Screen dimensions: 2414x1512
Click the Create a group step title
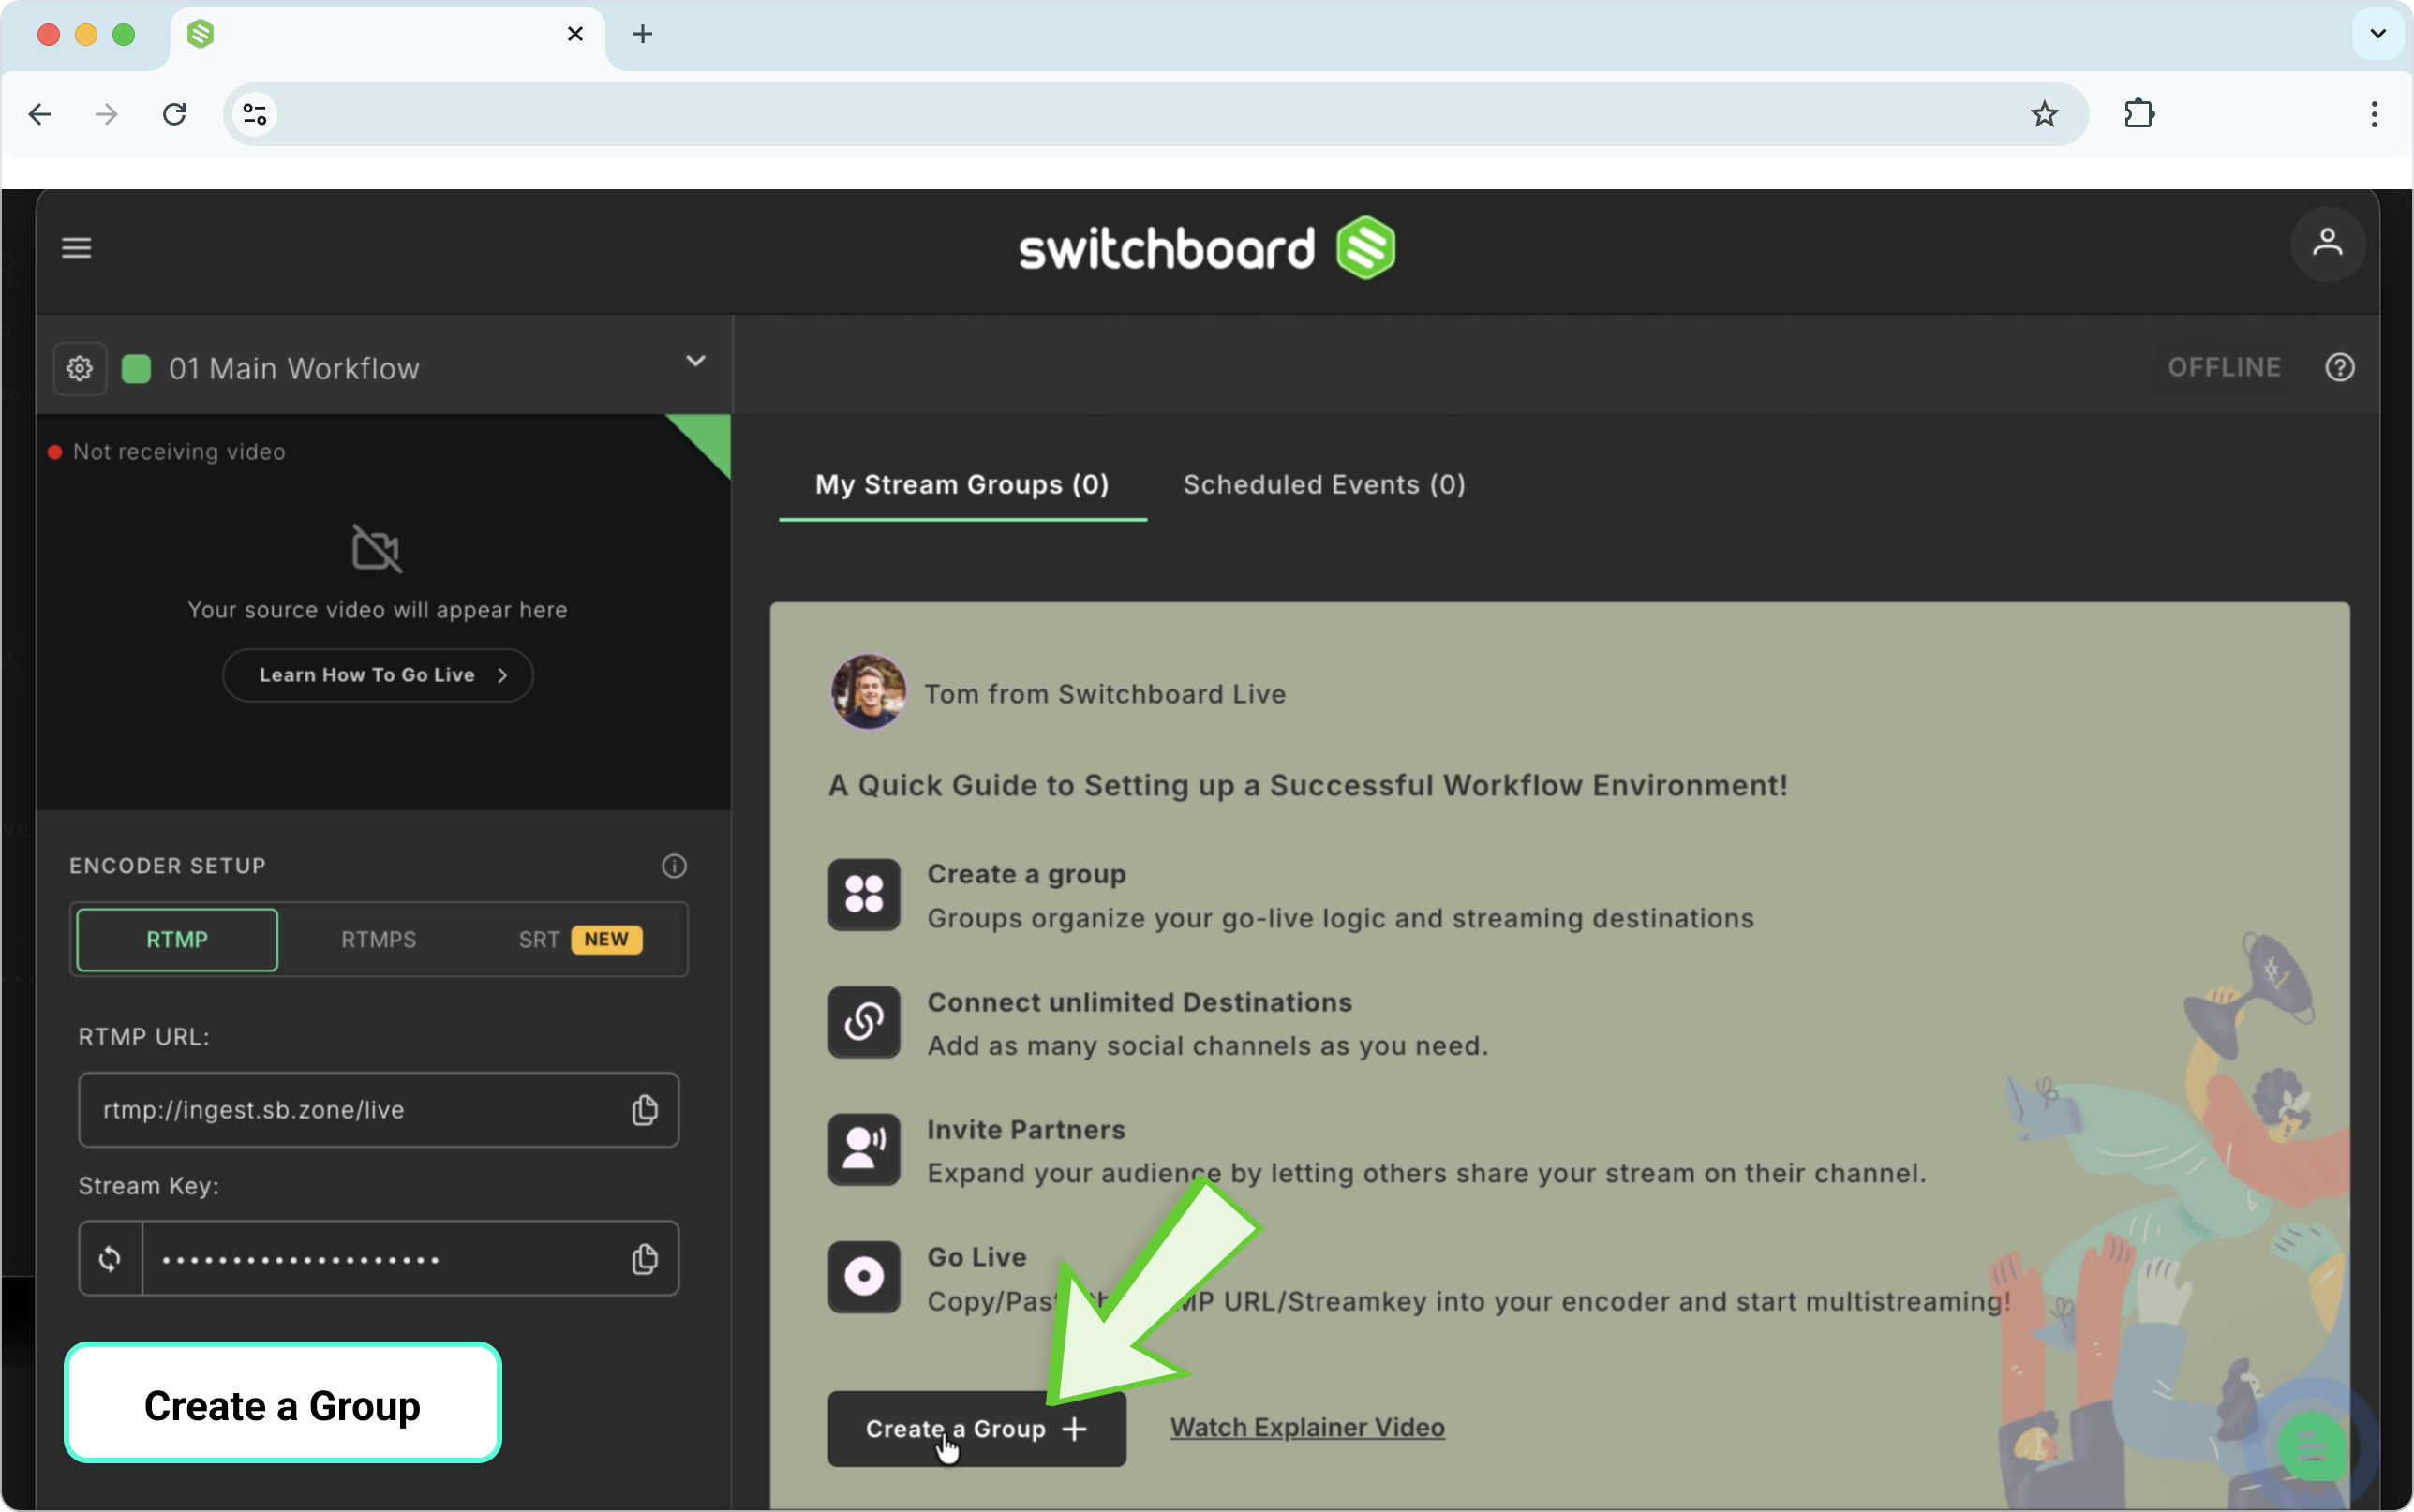pyautogui.click(x=1026, y=874)
